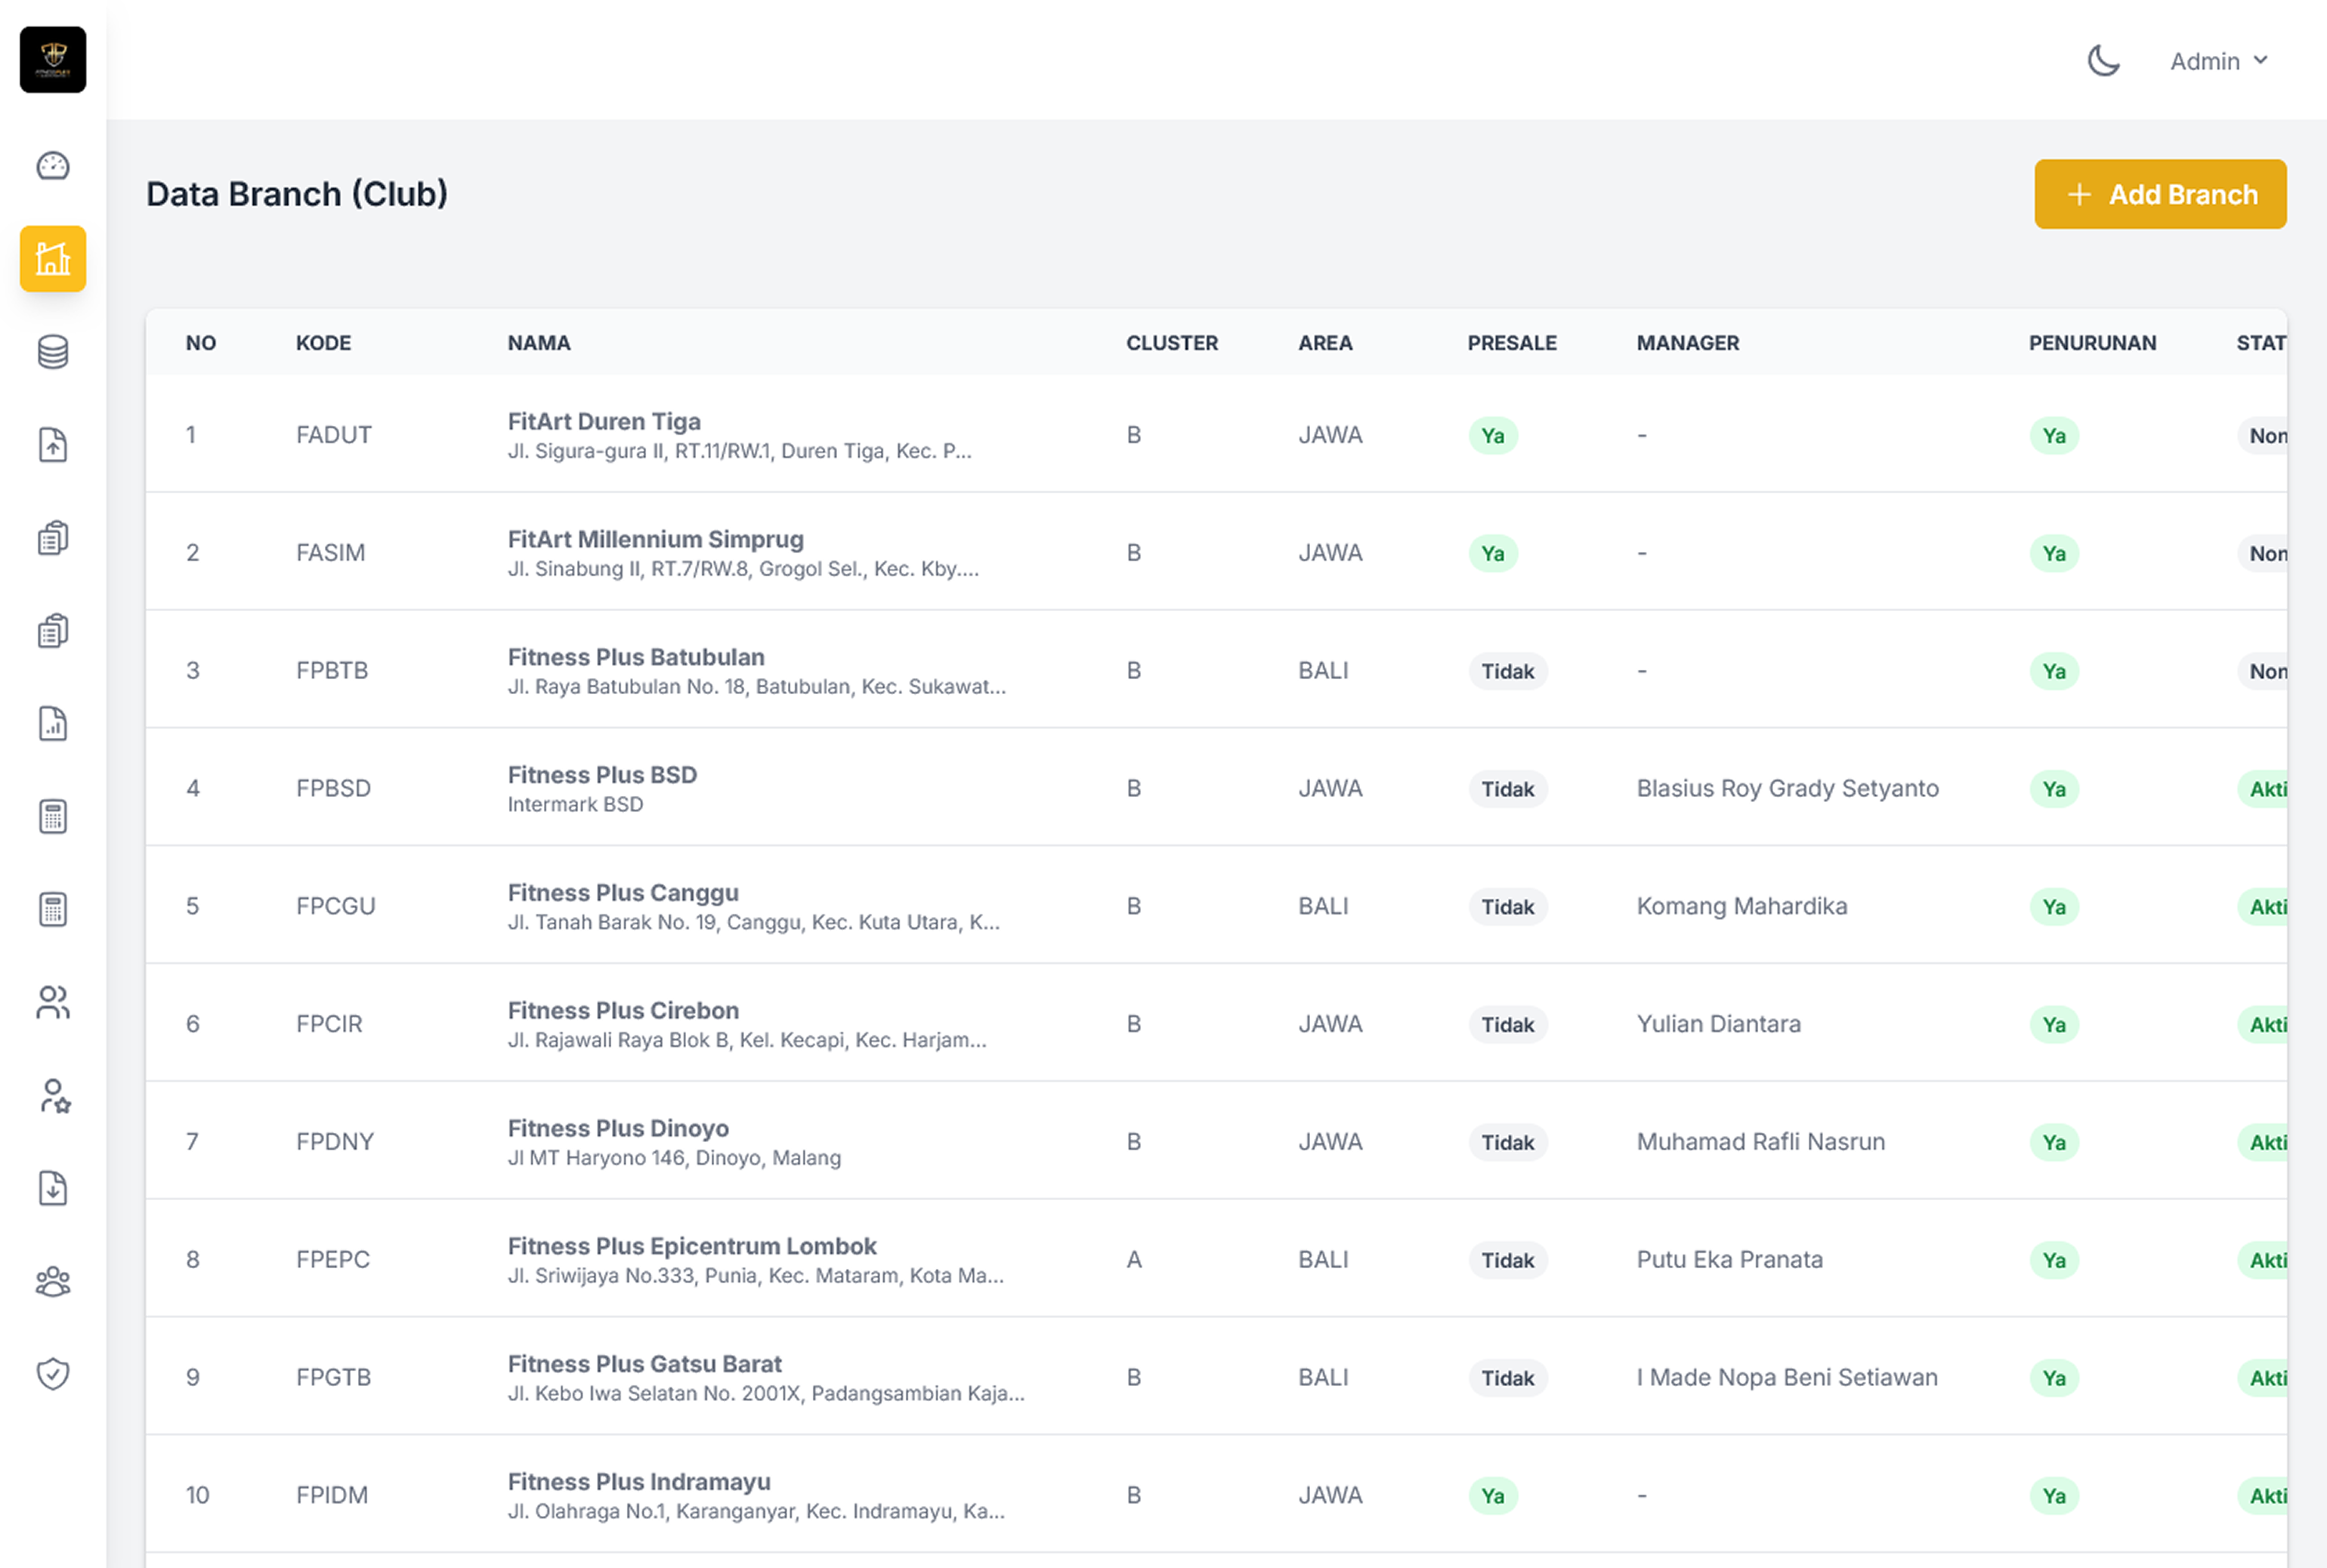Screen dimensions: 2327x1568
Task: Click the AREA column header
Action: click(x=1325, y=343)
